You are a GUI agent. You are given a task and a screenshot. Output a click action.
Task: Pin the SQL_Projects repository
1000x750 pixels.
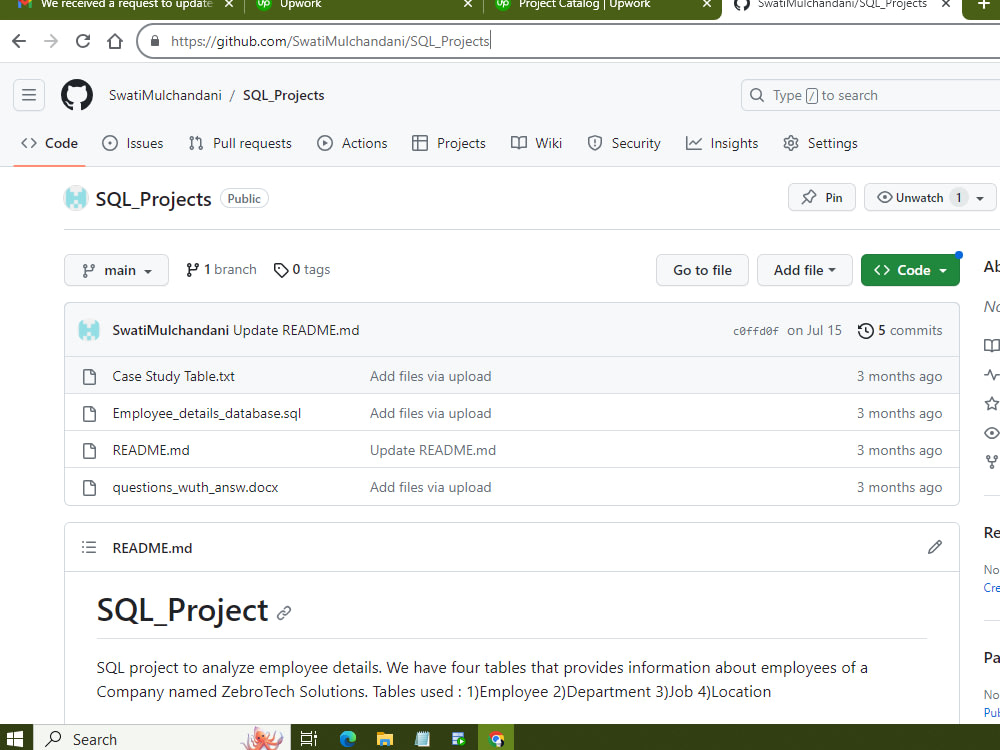point(821,197)
